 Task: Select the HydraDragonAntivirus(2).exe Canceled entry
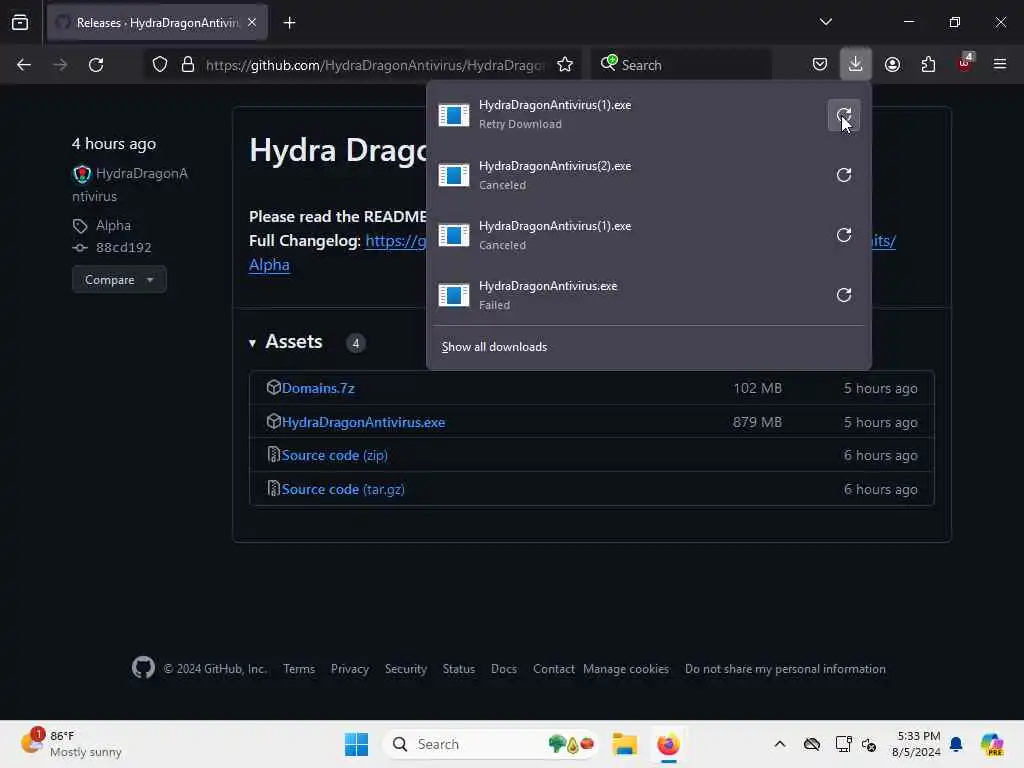627,175
